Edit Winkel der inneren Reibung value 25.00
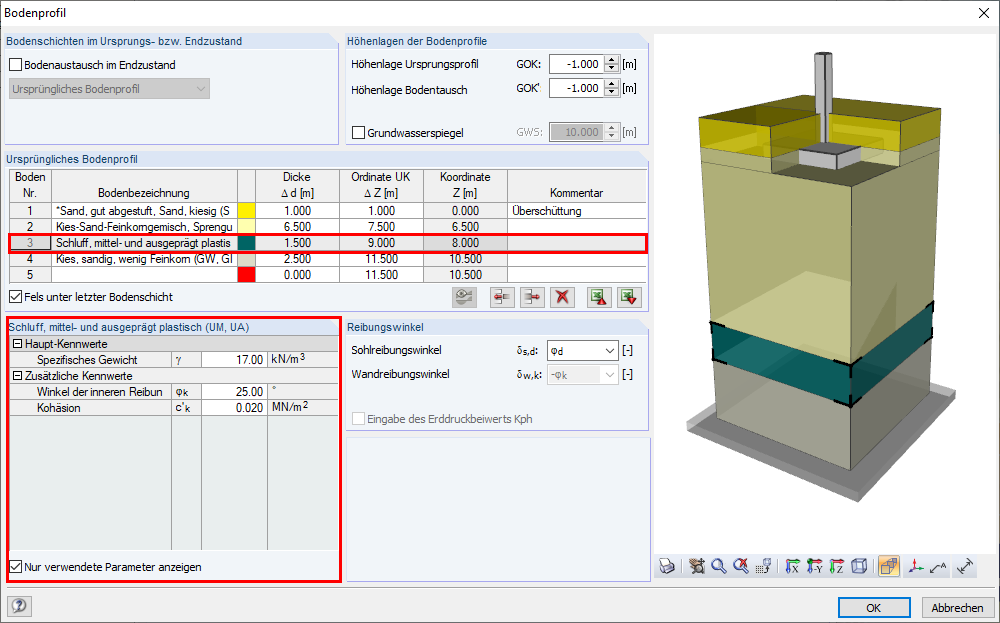Image resolution: width=1000 pixels, height=623 pixels. point(233,392)
